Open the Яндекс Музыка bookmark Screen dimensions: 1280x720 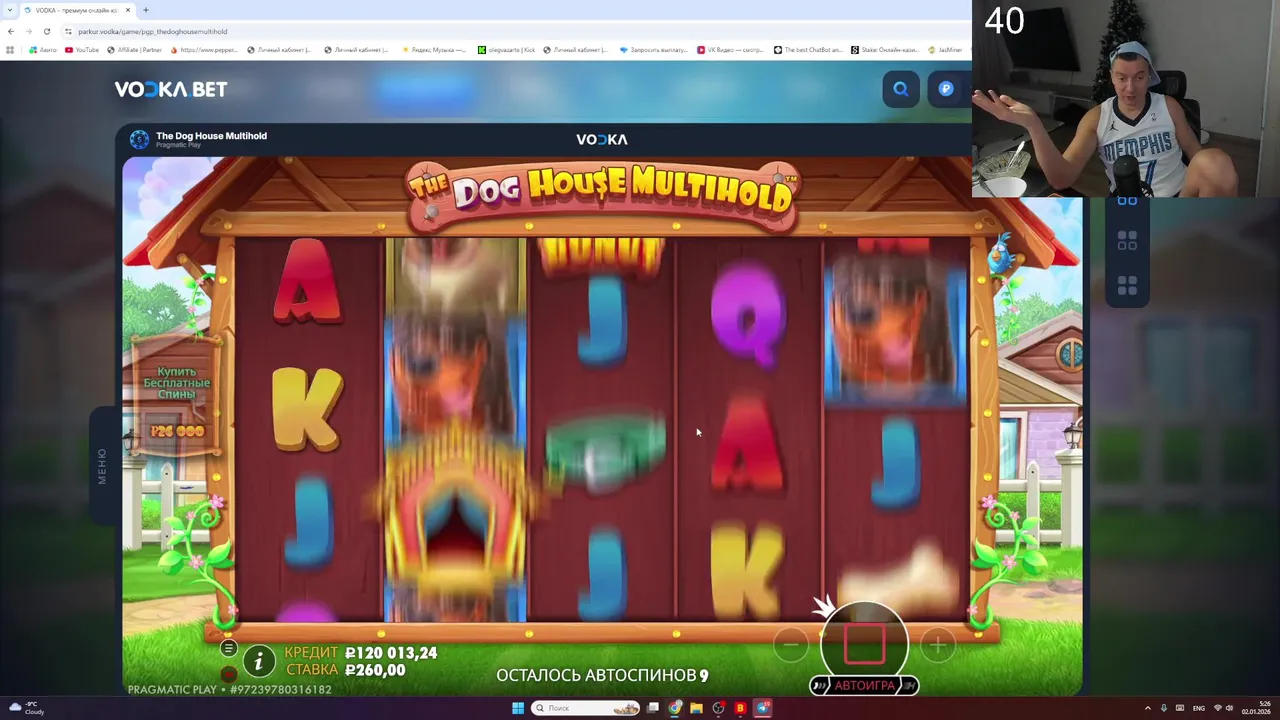(x=434, y=50)
